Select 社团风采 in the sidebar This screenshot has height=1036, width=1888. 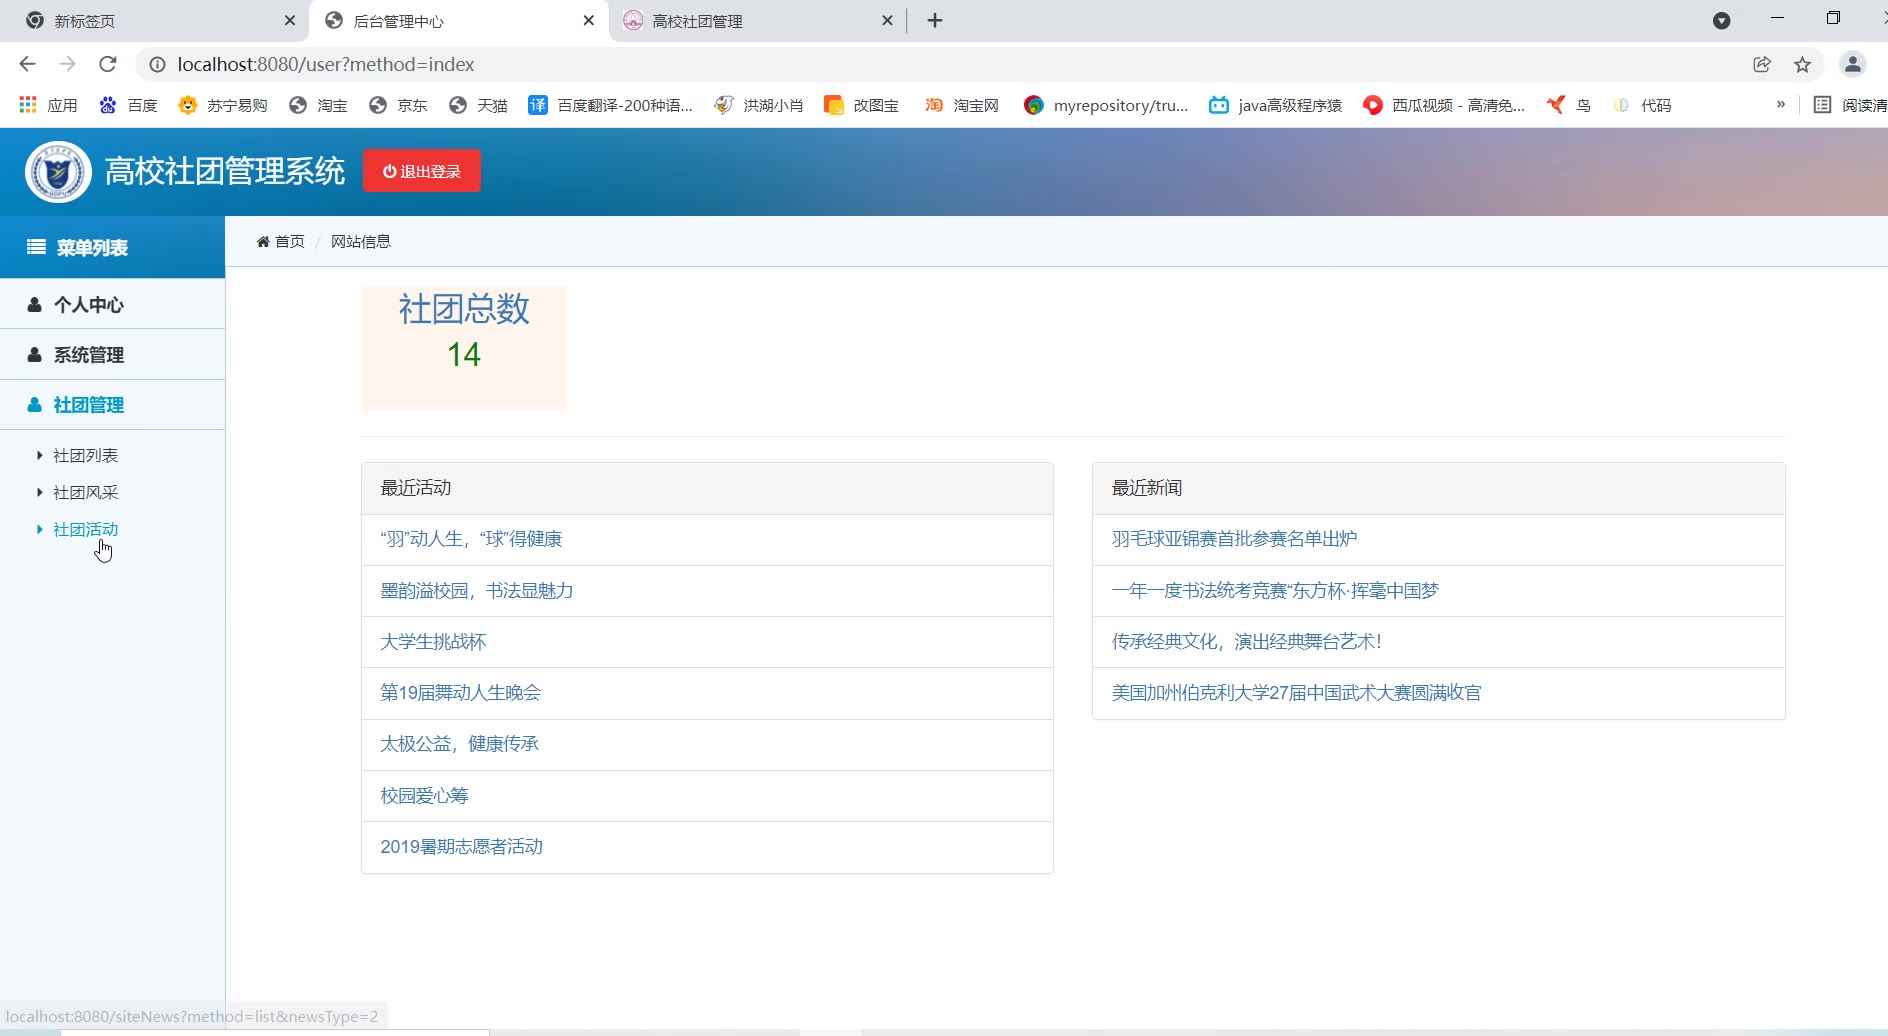pyautogui.click(x=85, y=493)
